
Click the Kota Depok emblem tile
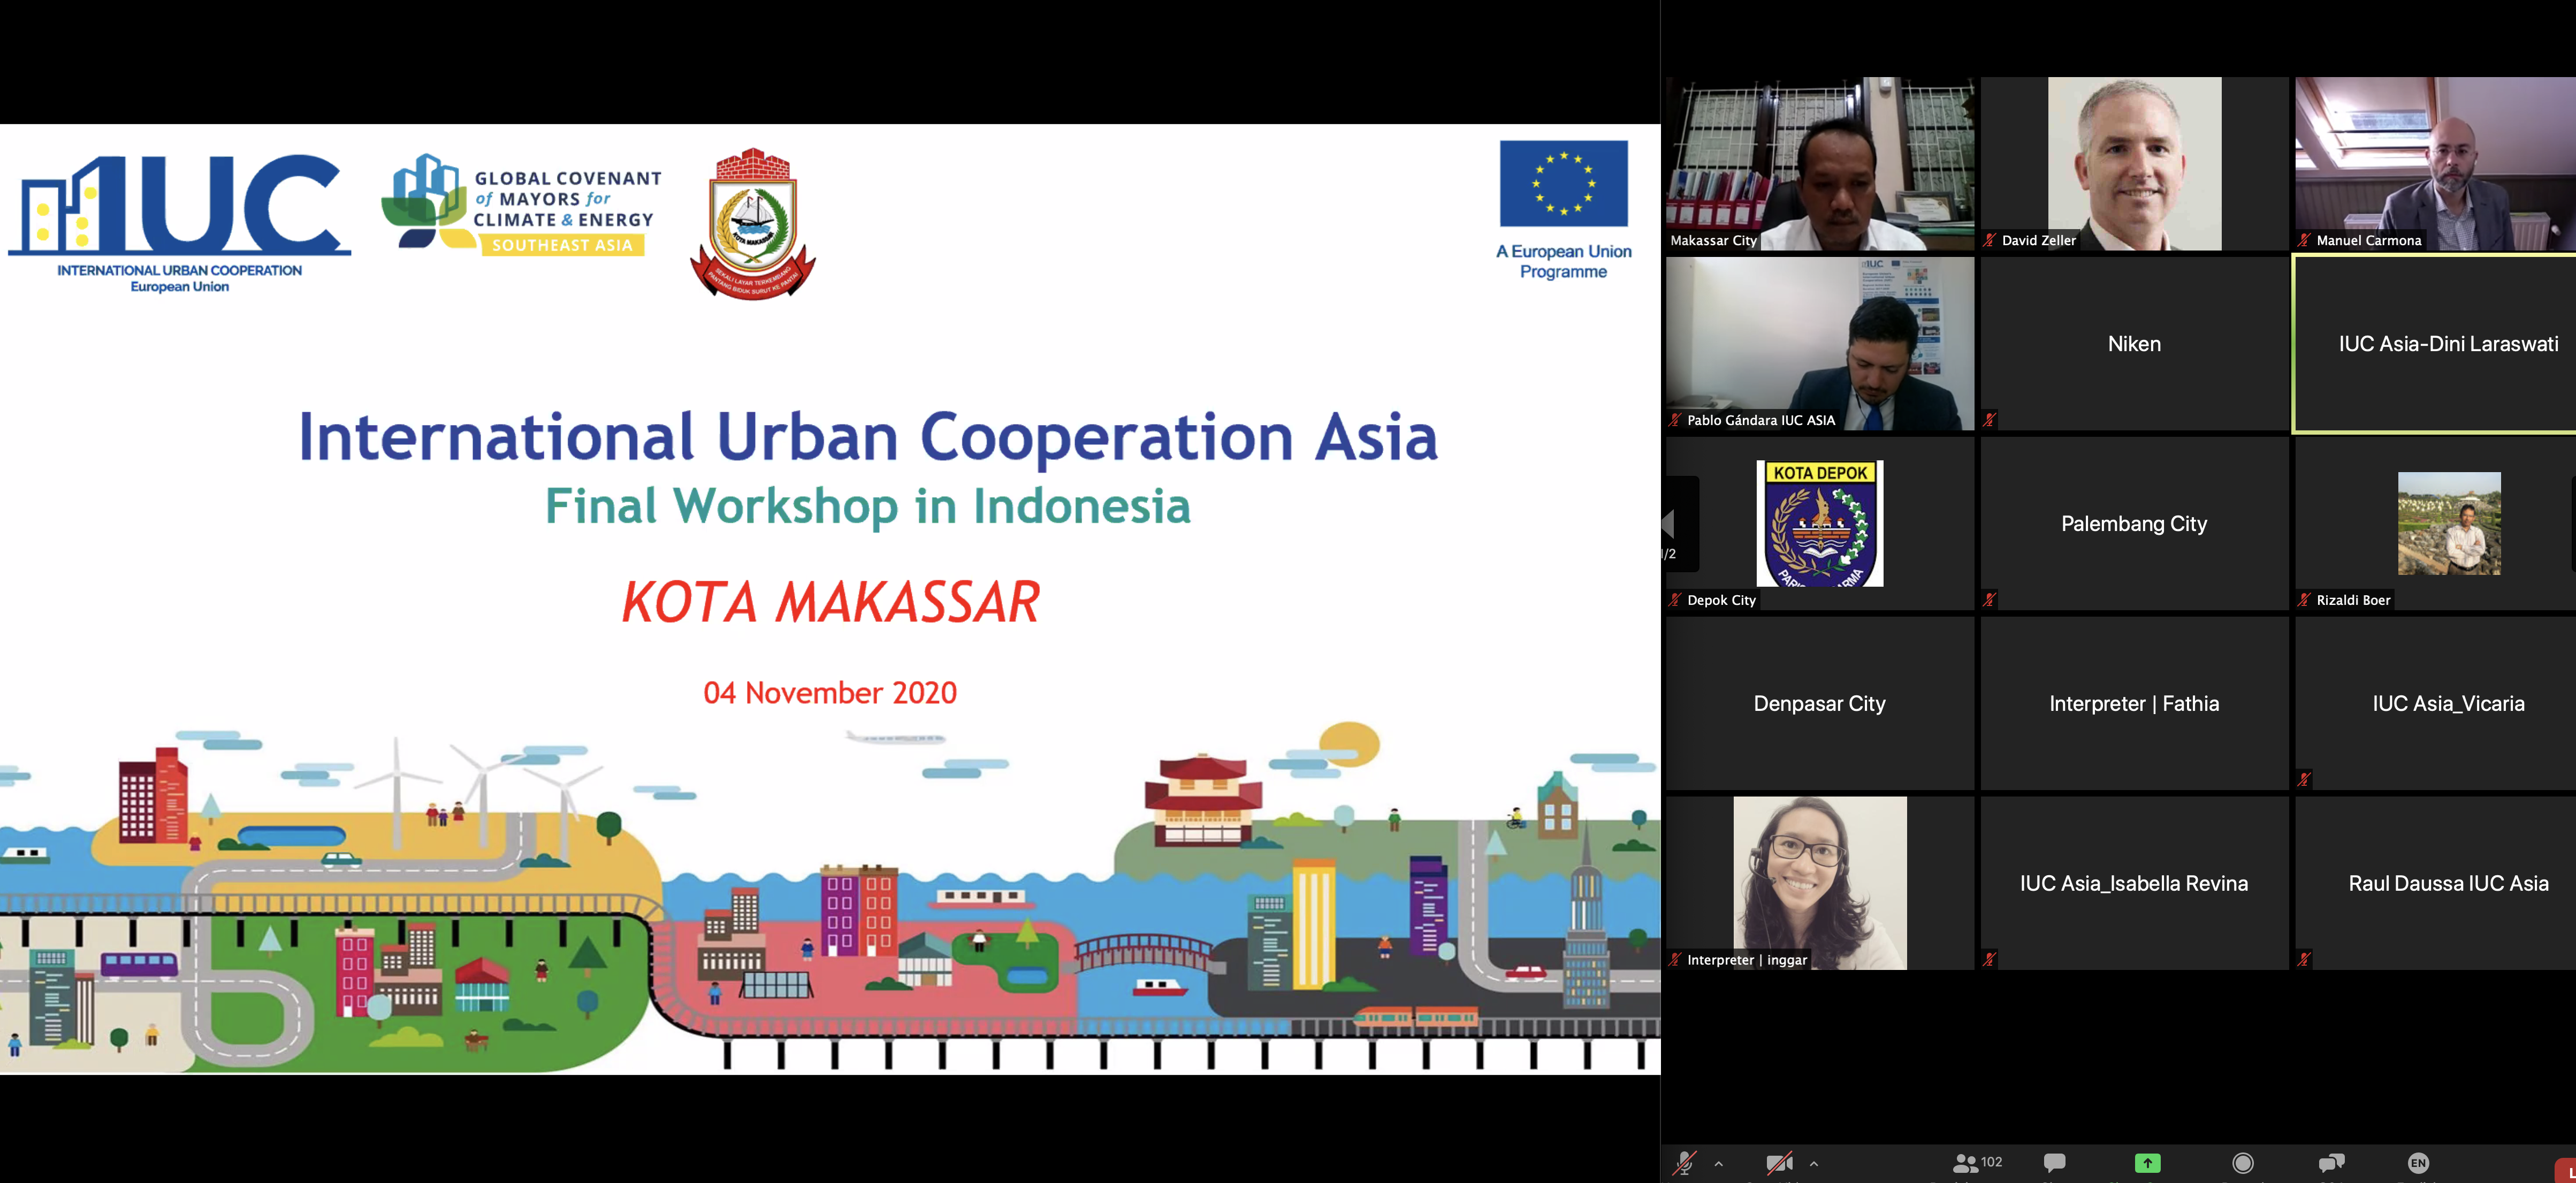(x=1819, y=523)
